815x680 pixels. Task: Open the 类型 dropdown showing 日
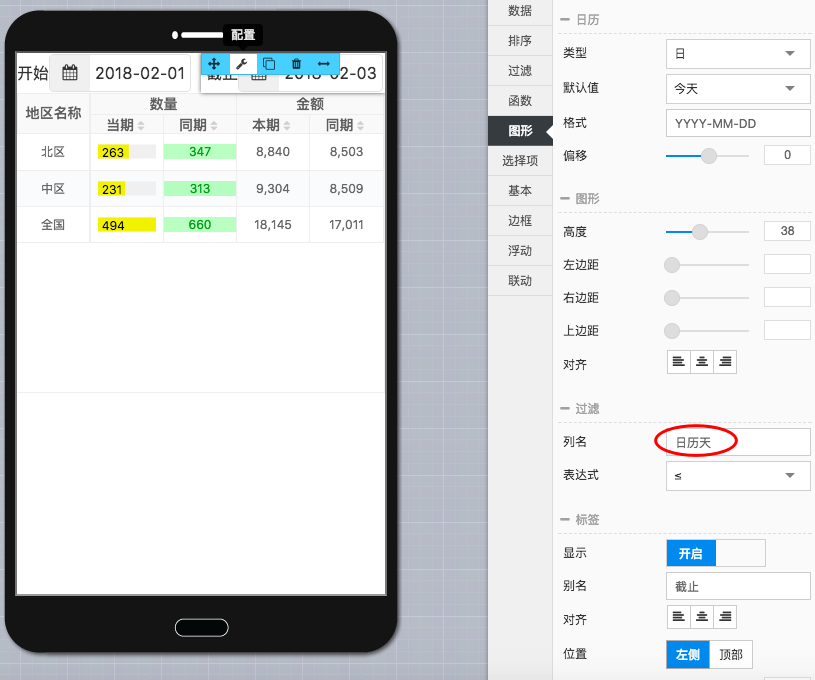pos(738,53)
